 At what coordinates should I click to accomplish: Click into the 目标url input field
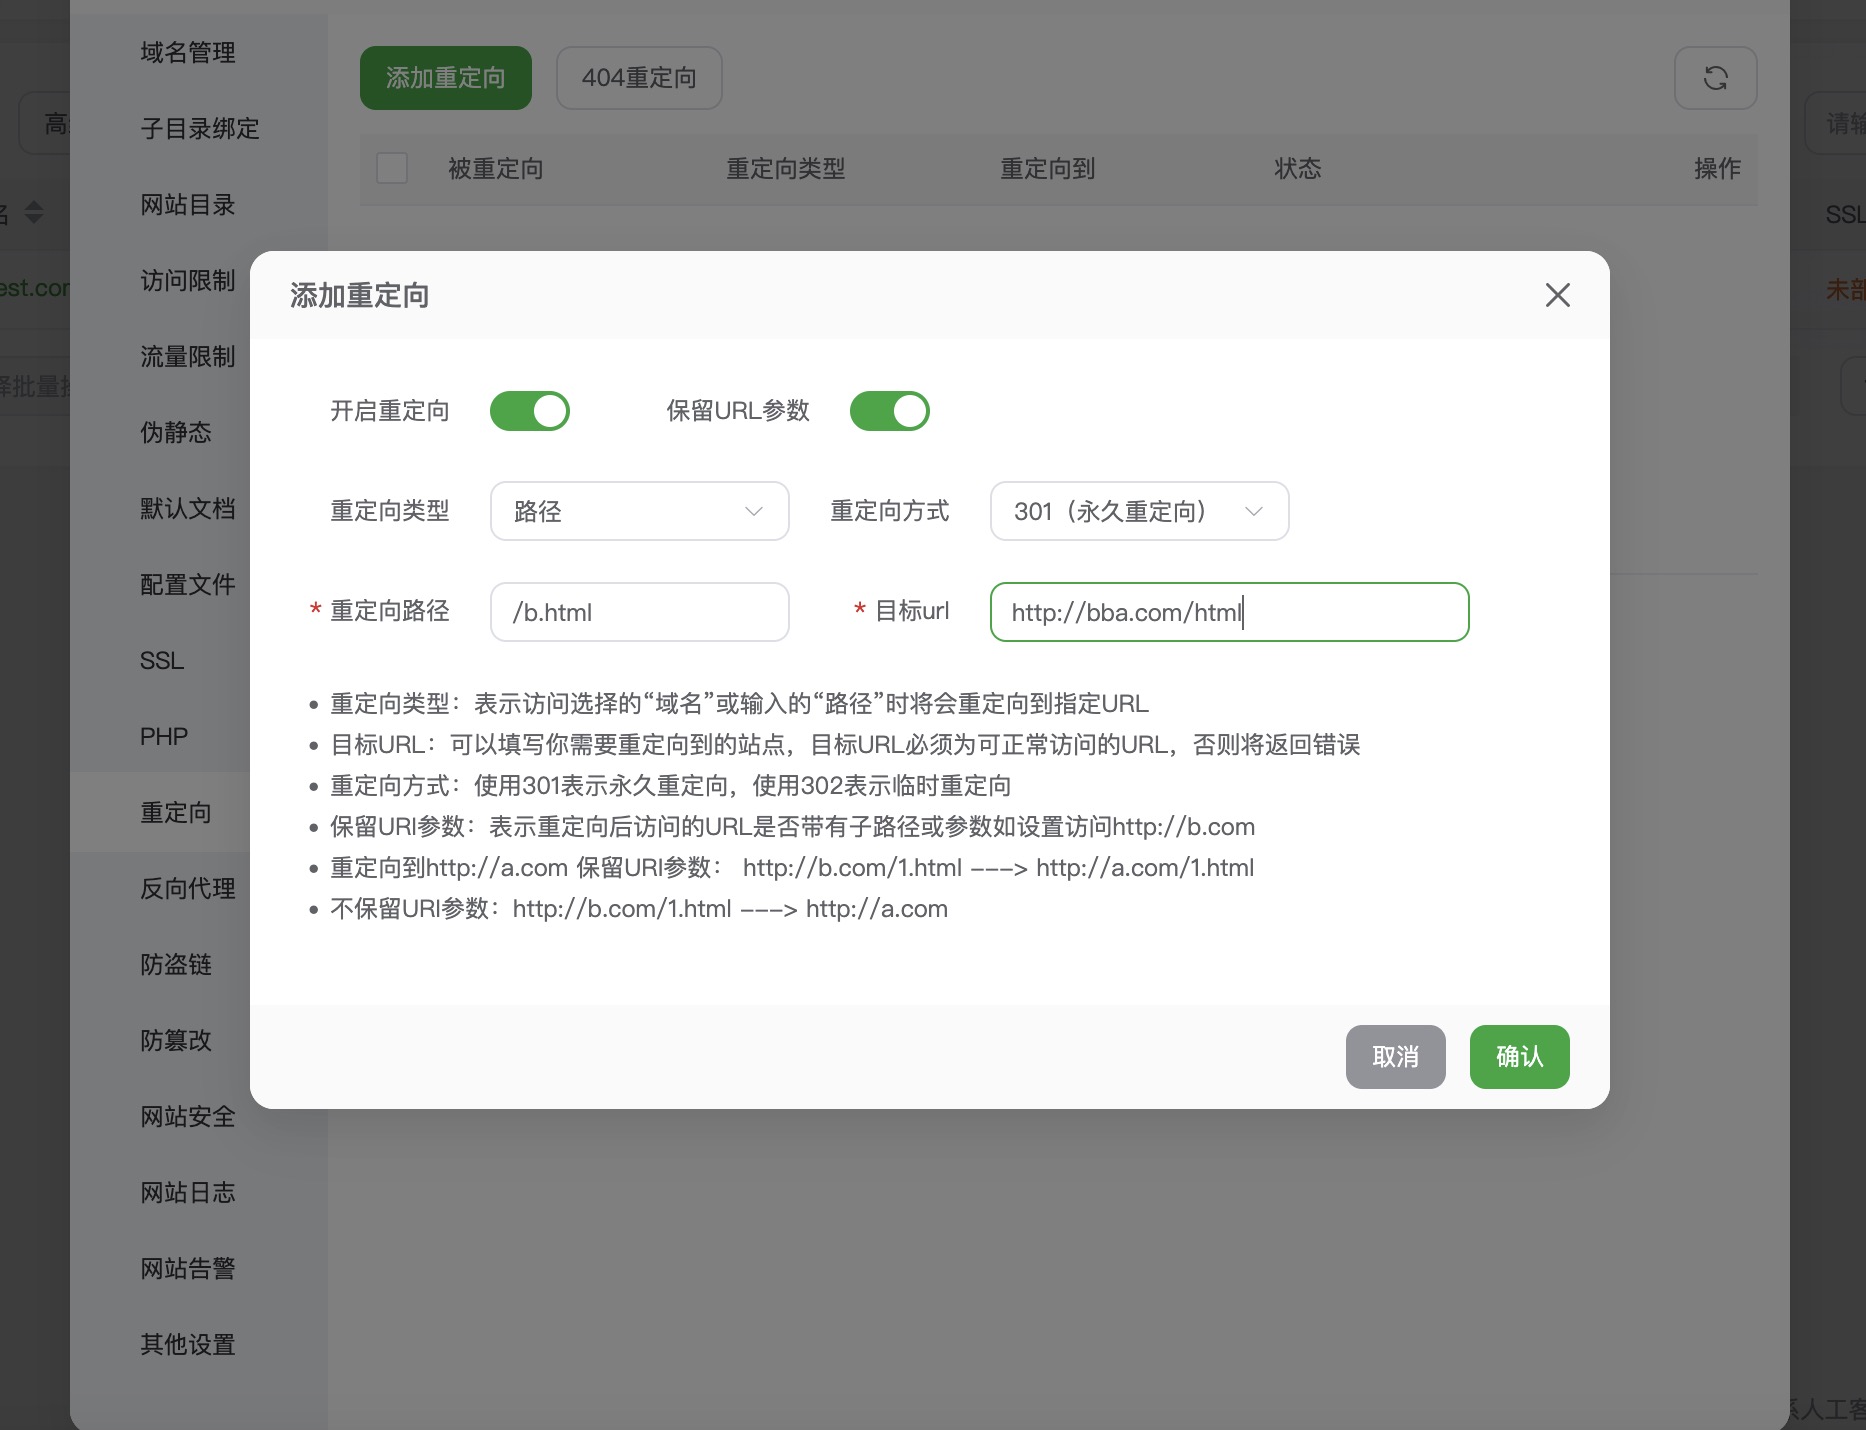click(x=1228, y=612)
